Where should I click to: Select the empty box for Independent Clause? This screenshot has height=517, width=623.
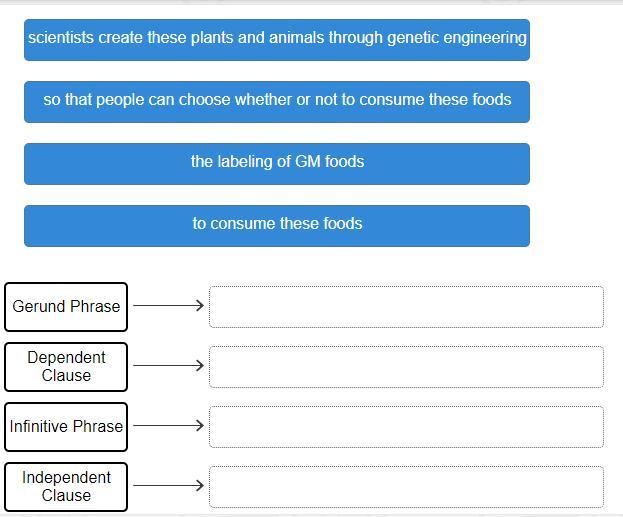(406, 487)
